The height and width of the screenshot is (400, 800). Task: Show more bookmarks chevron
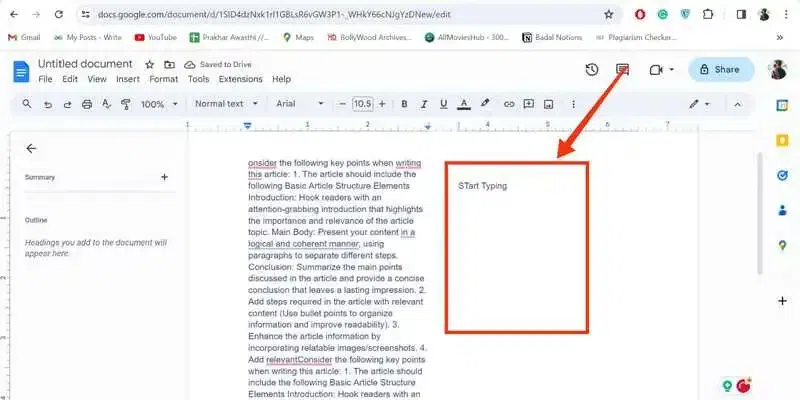780,38
